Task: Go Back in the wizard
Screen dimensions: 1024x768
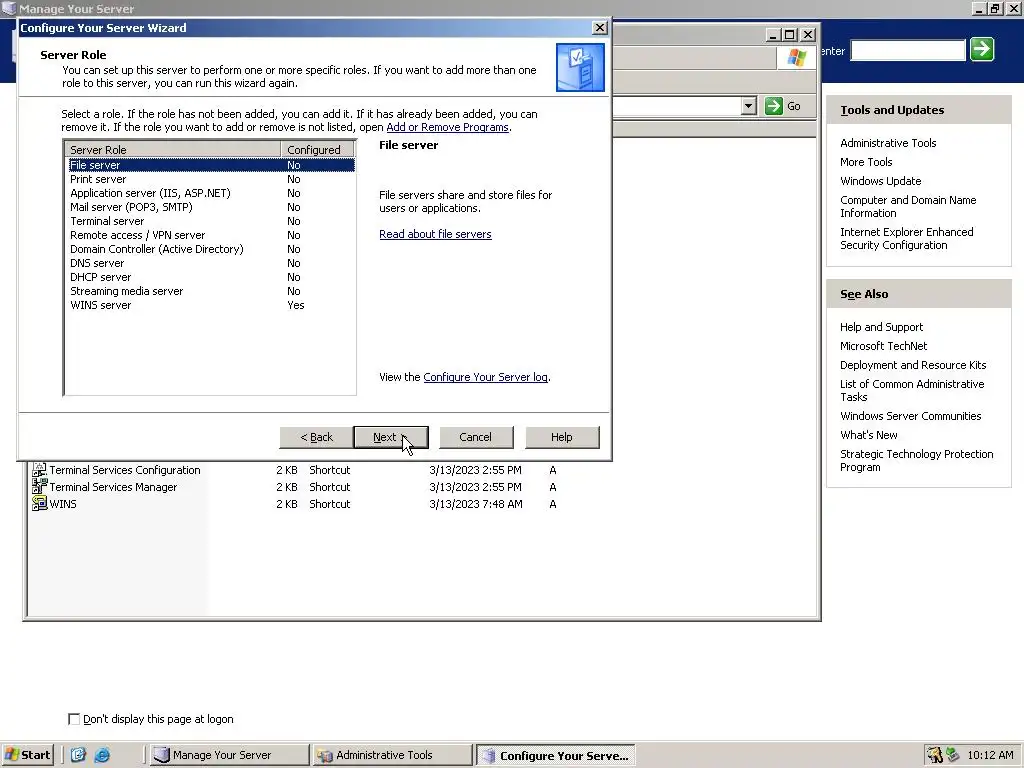Action: pyautogui.click(x=316, y=437)
